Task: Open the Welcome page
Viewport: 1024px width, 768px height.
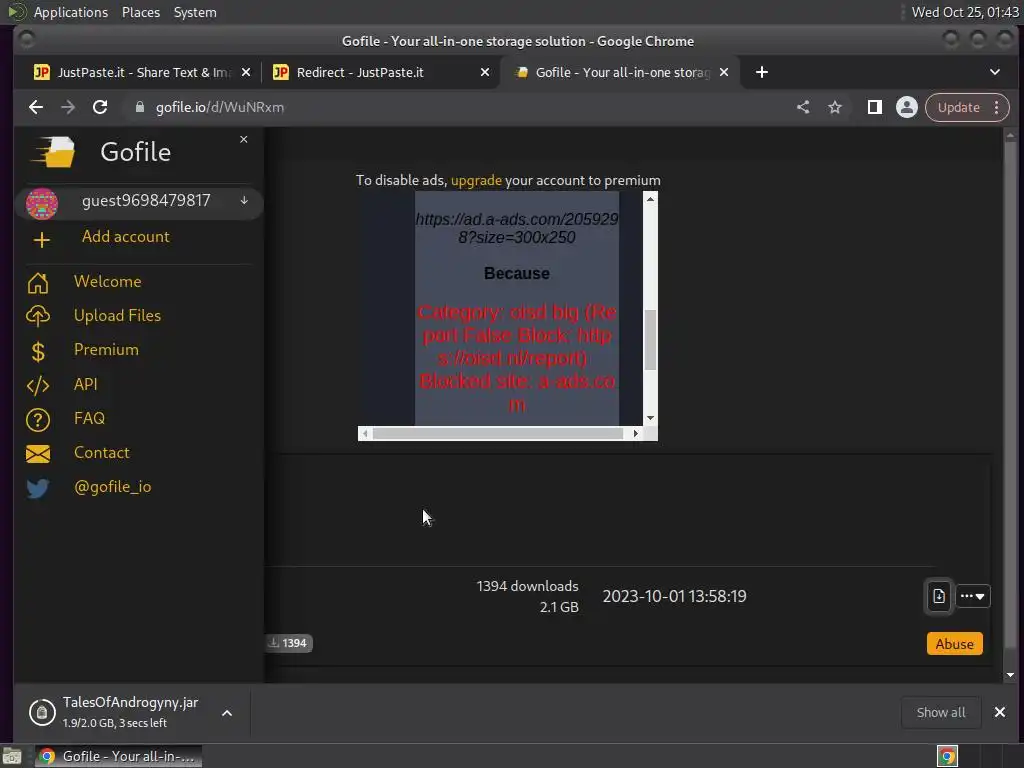Action: click(x=107, y=281)
